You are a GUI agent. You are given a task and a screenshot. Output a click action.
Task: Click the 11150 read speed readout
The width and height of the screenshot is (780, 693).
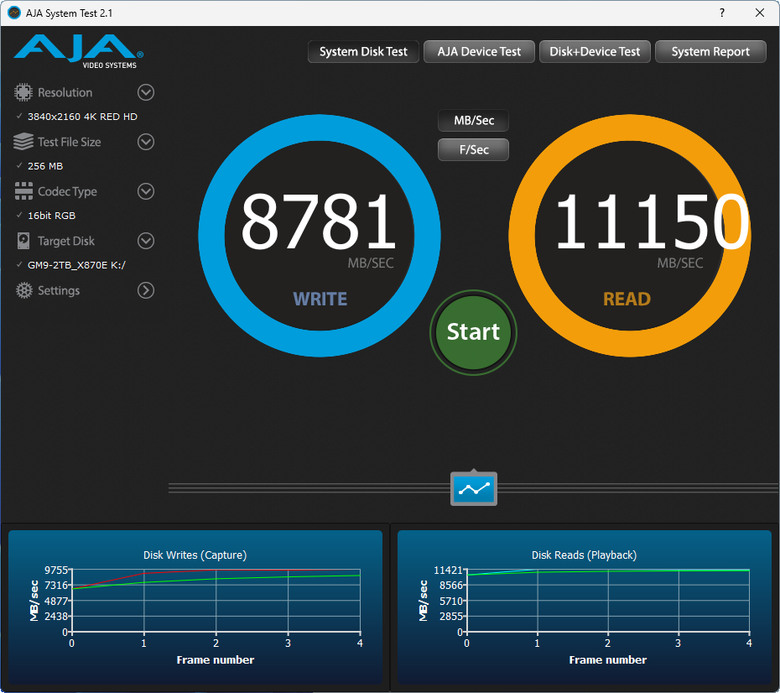652,221
